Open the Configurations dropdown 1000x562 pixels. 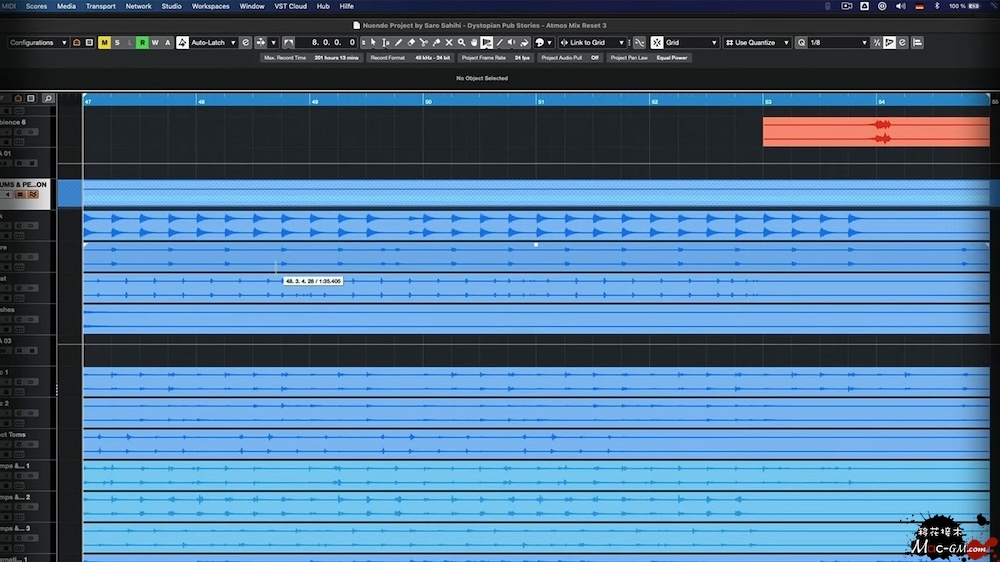(38, 43)
